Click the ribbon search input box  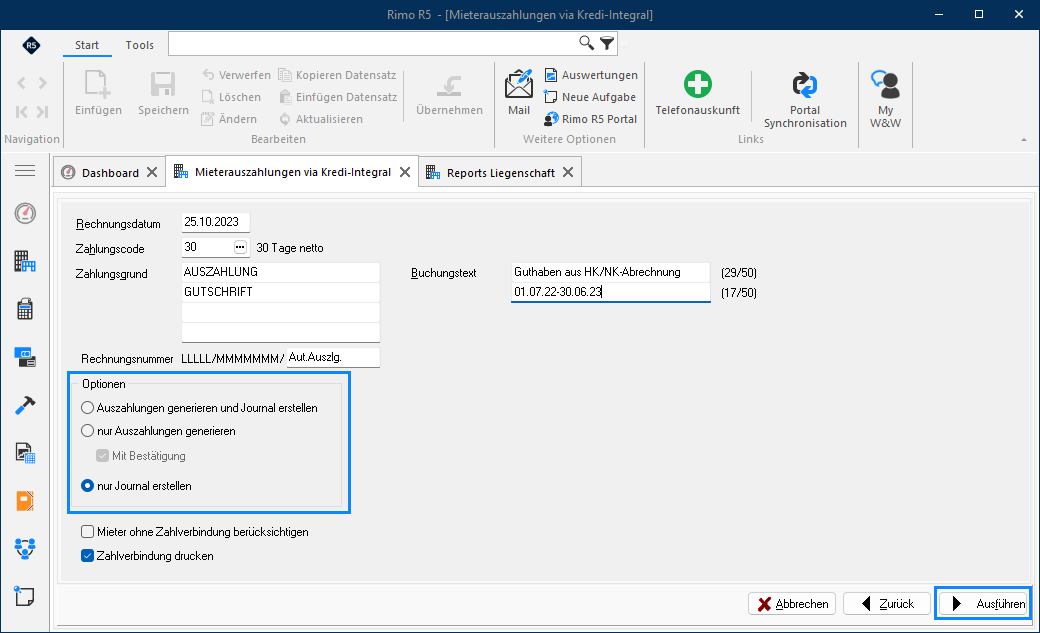click(x=373, y=43)
